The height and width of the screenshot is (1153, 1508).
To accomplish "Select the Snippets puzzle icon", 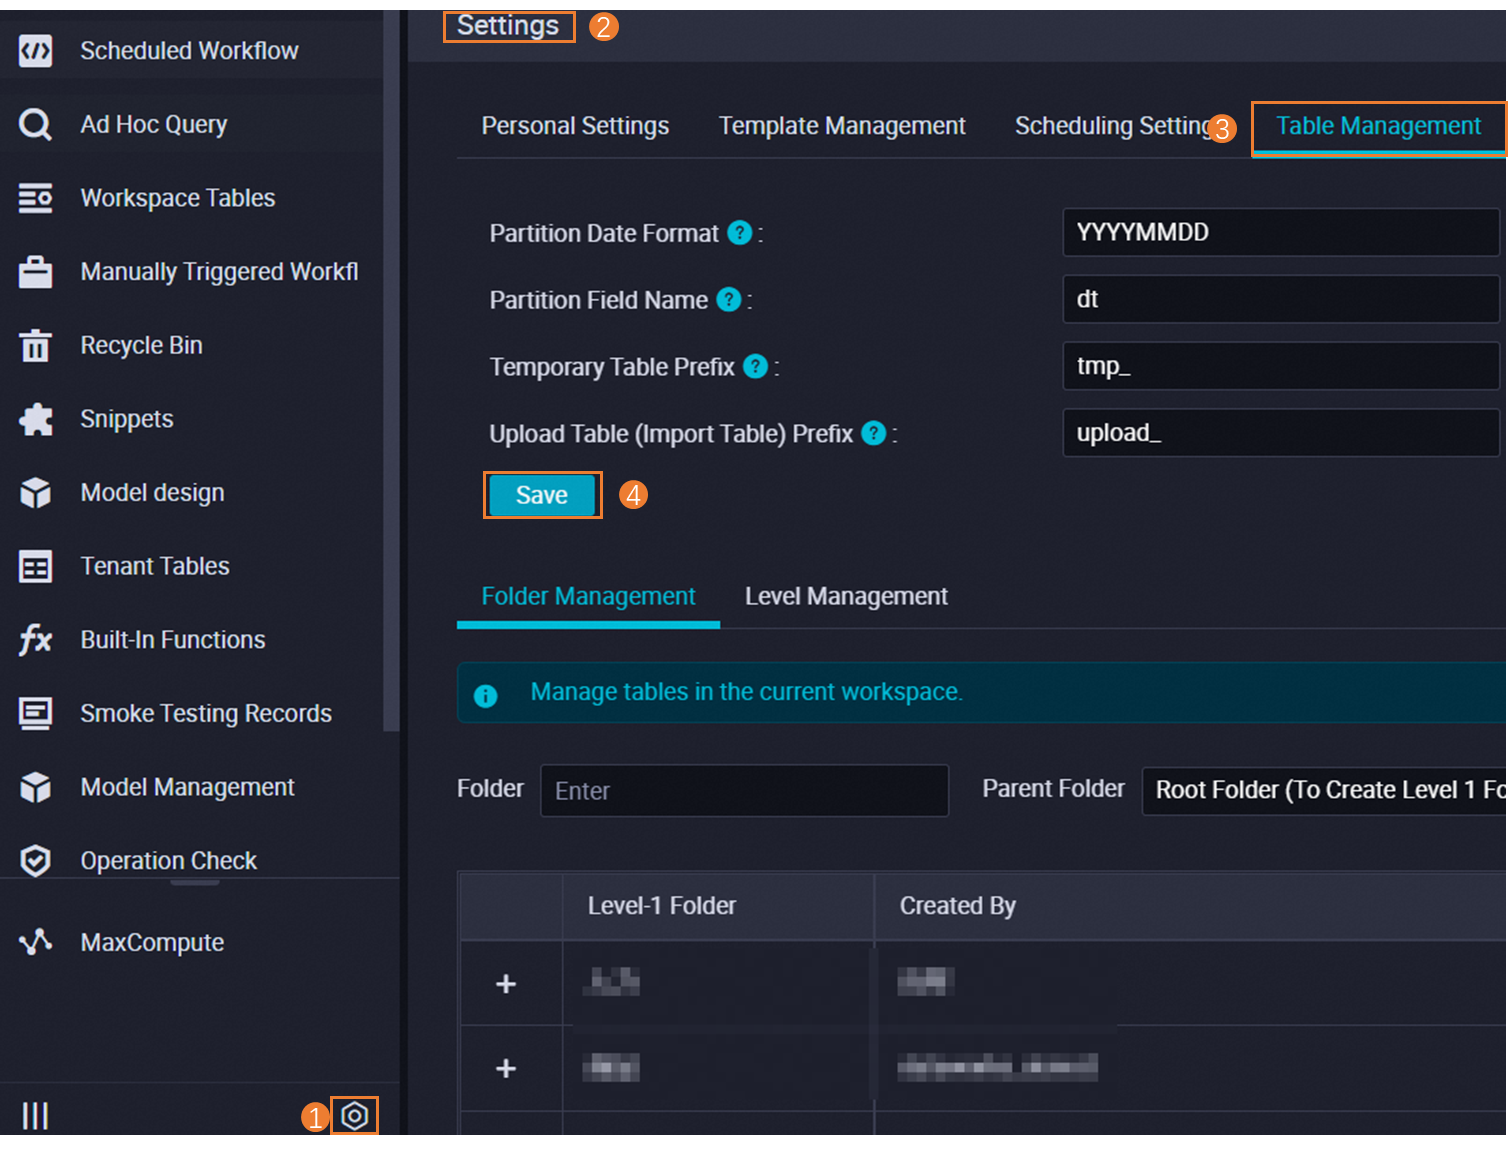I will (36, 419).
